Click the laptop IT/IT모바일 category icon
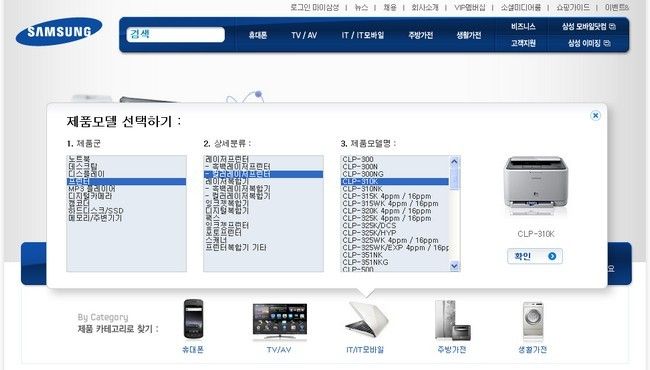Image resolution: width=650 pixels, height=370 pixels. pos(366,320)
